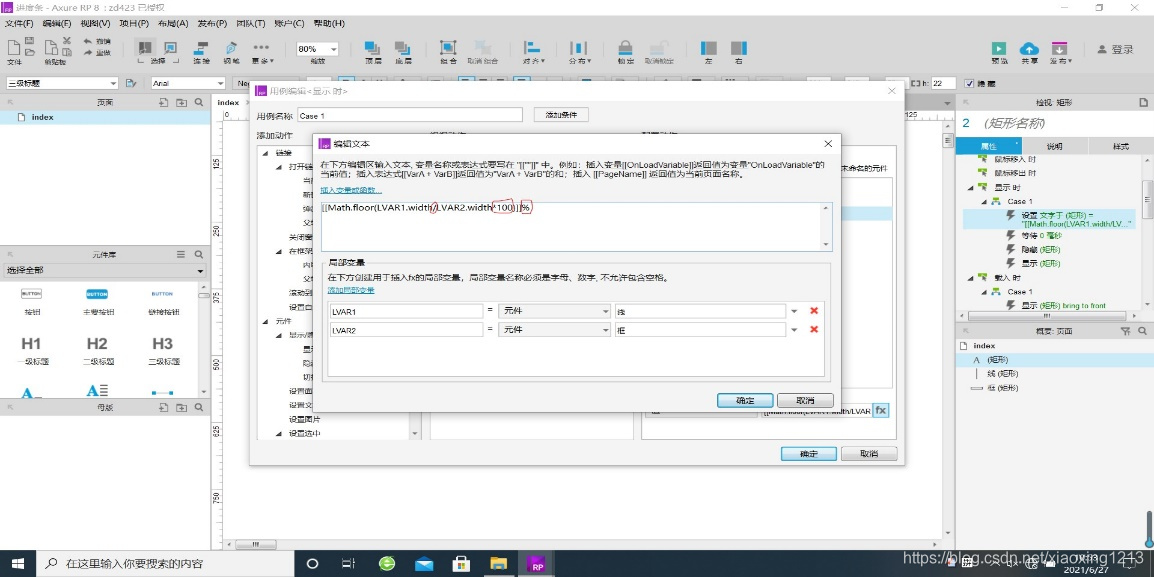This screenshot has width=1154, height=577.
Task: Click the Unlock (取消锁定) icon
Action: (x=661, y=48)
